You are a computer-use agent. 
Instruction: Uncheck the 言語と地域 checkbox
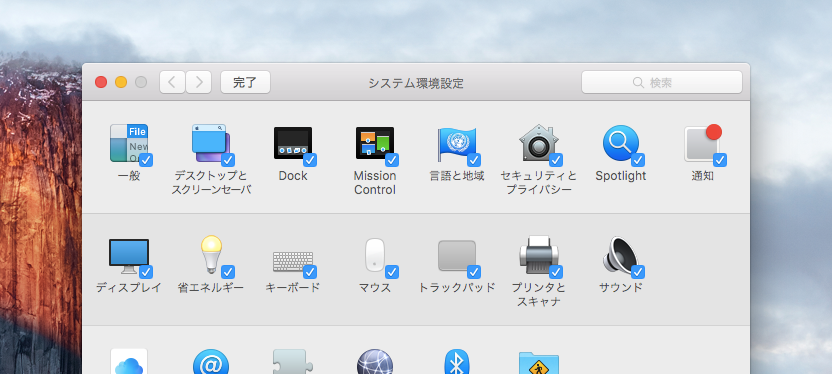[x=474, y=160]
